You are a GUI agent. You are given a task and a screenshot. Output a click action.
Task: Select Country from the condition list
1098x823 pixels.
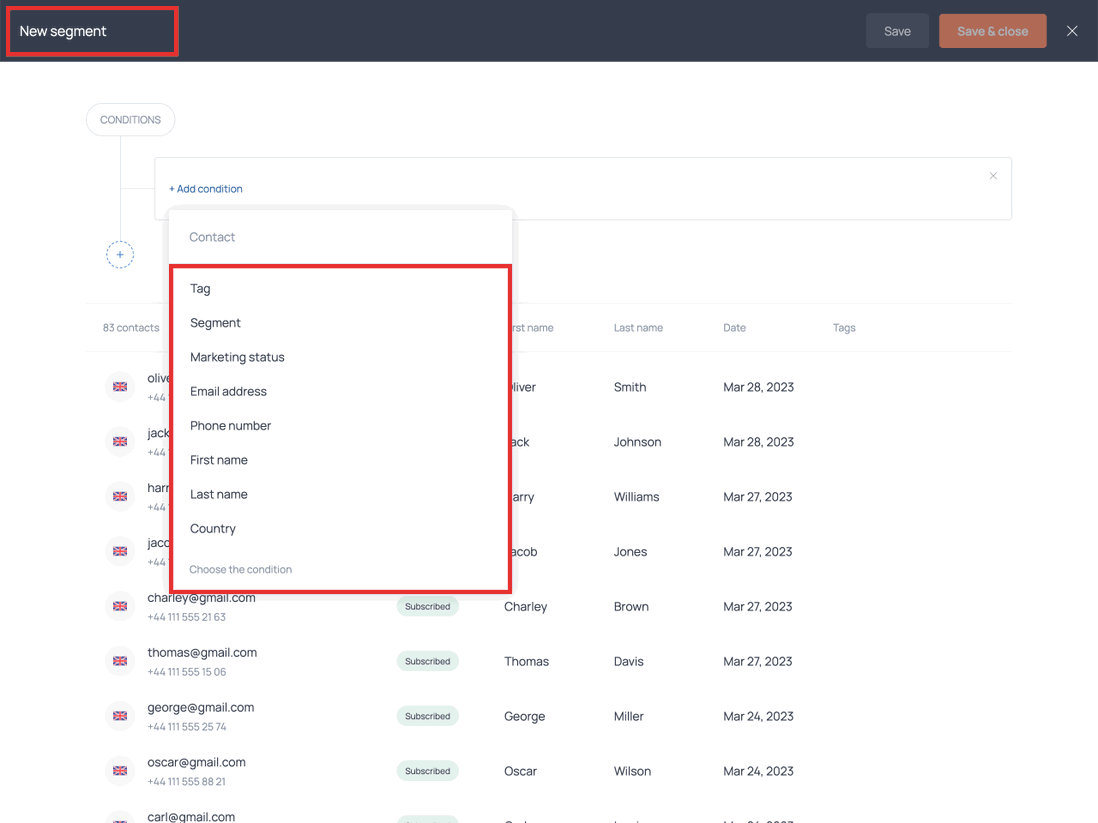[x=213, y=528]
